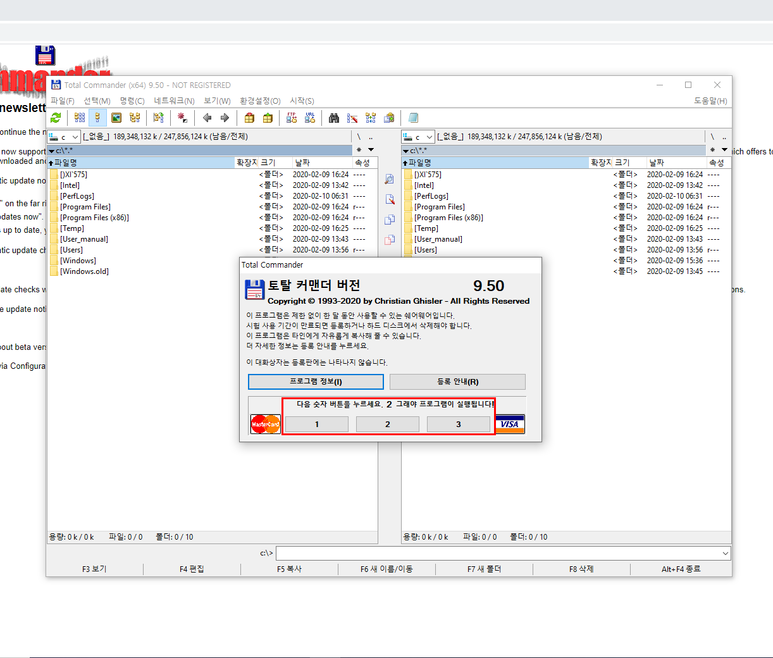
Task: Open file search with binoculars icon
Action: click(334, 118)
